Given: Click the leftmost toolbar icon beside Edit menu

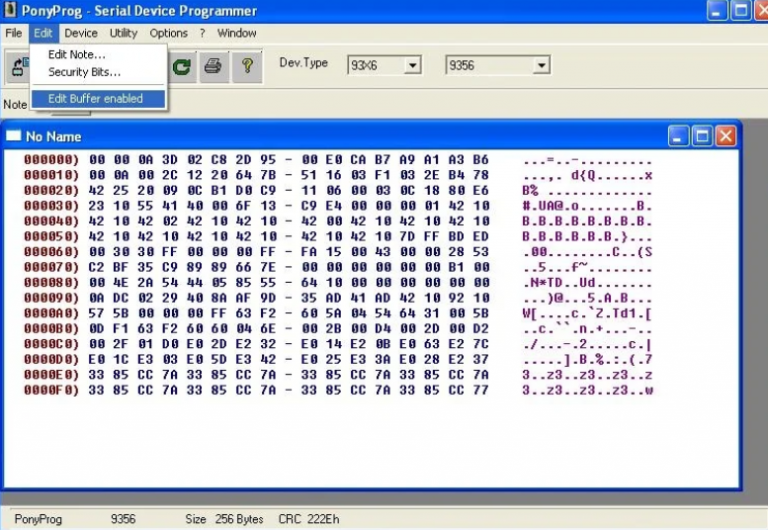Looking at the screenshot, I should pos(19,66).
